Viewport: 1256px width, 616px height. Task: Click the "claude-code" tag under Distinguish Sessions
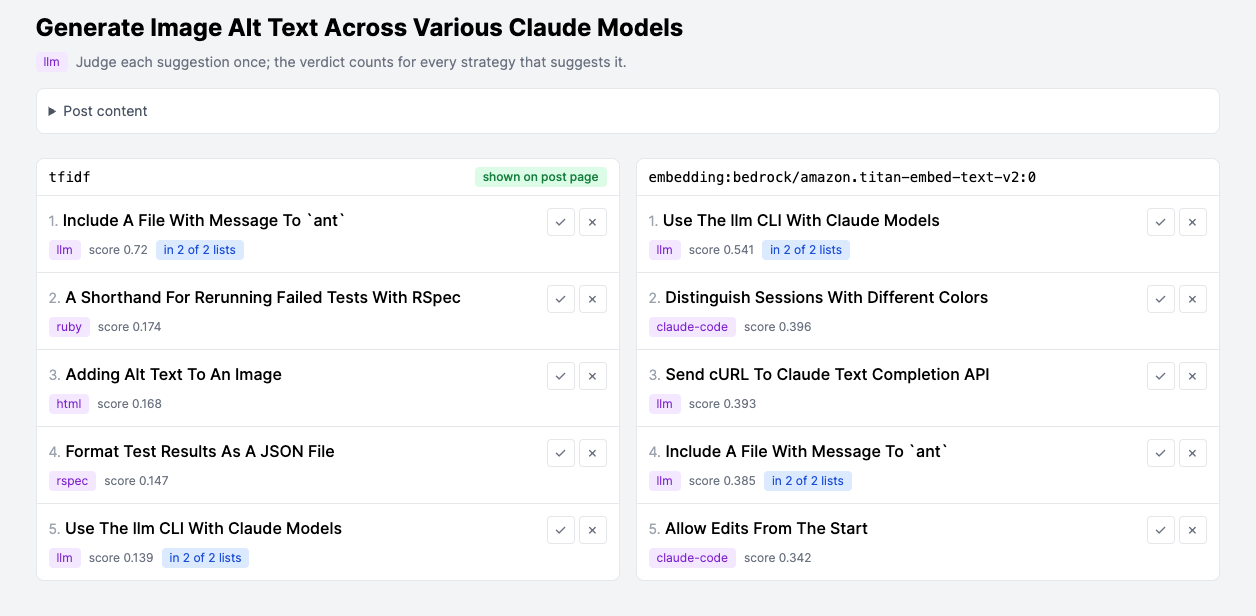[693, 327]
